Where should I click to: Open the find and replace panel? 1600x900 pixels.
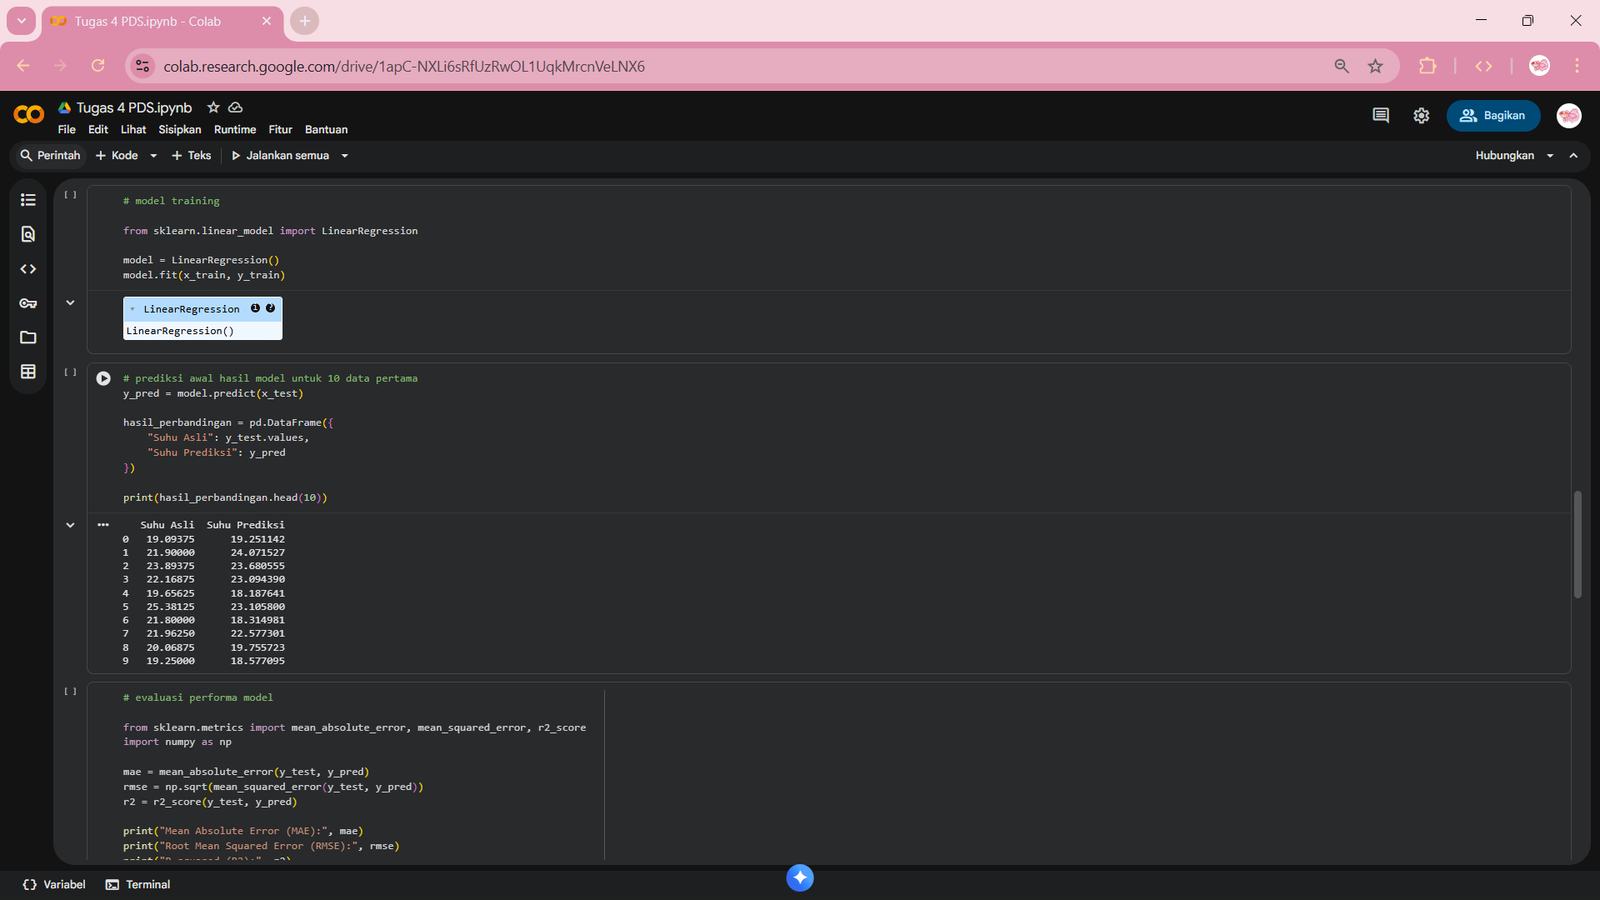[x=28, y=234]
